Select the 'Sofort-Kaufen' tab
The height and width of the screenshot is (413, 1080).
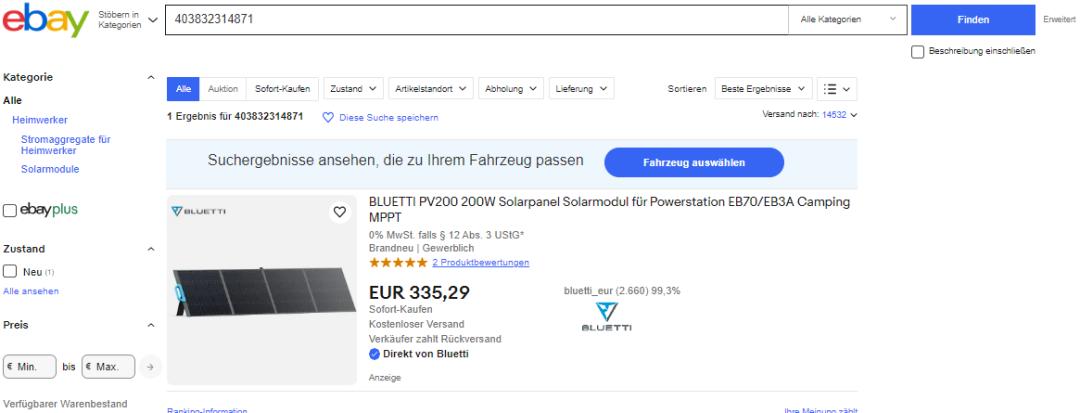(283, 89)
